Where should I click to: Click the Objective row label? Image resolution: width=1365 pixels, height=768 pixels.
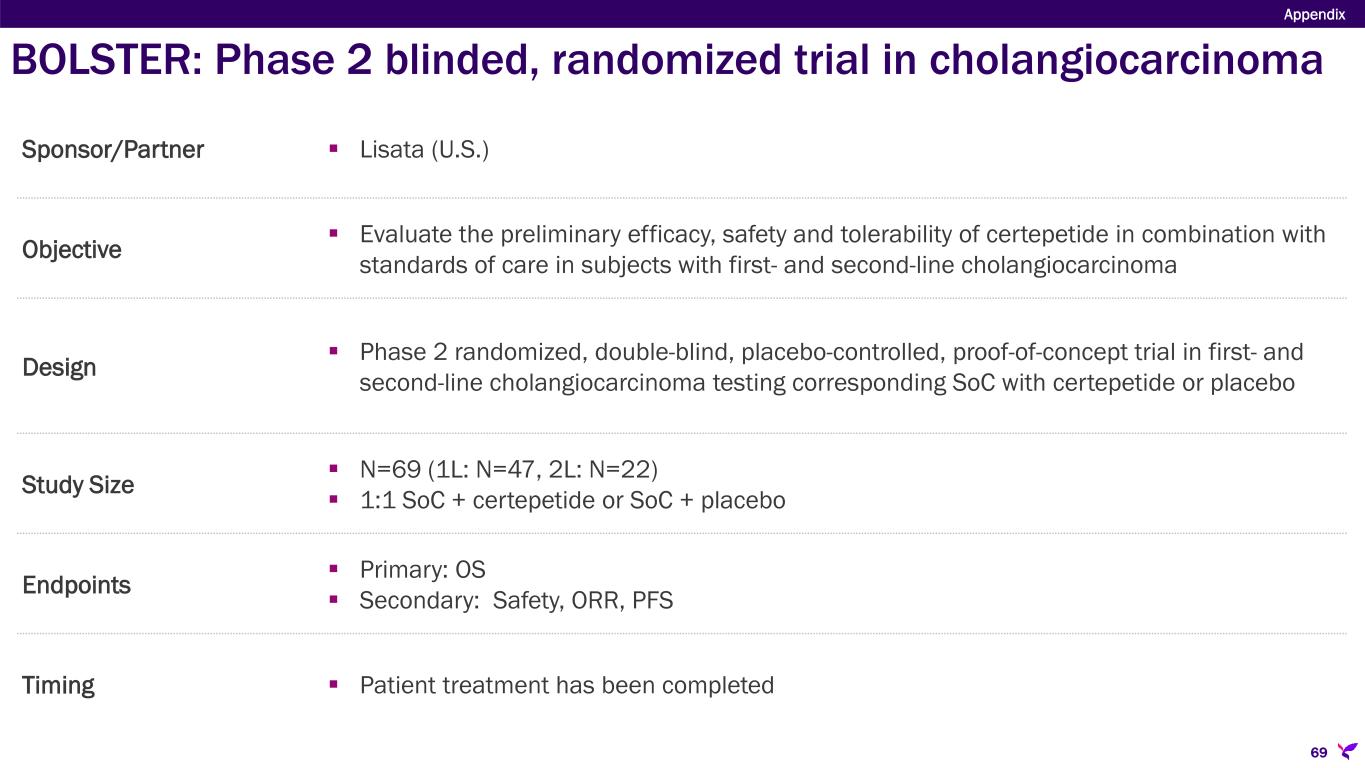pyautogui.click(x=72, y=250)
